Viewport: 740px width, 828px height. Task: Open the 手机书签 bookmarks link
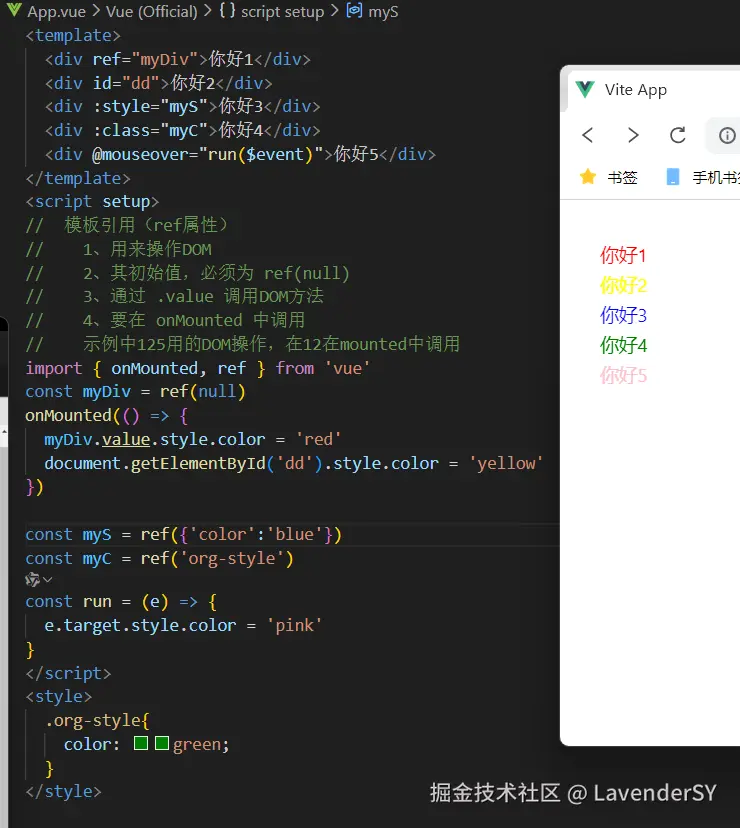click(x=715, y=177)
